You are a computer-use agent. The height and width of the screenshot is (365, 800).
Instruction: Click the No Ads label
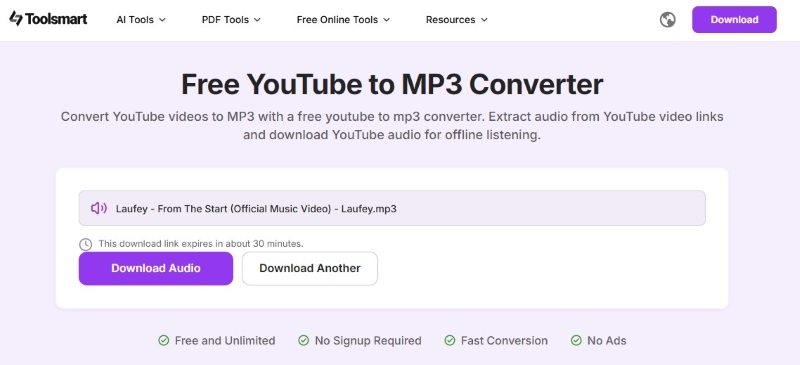click(607, 340)
